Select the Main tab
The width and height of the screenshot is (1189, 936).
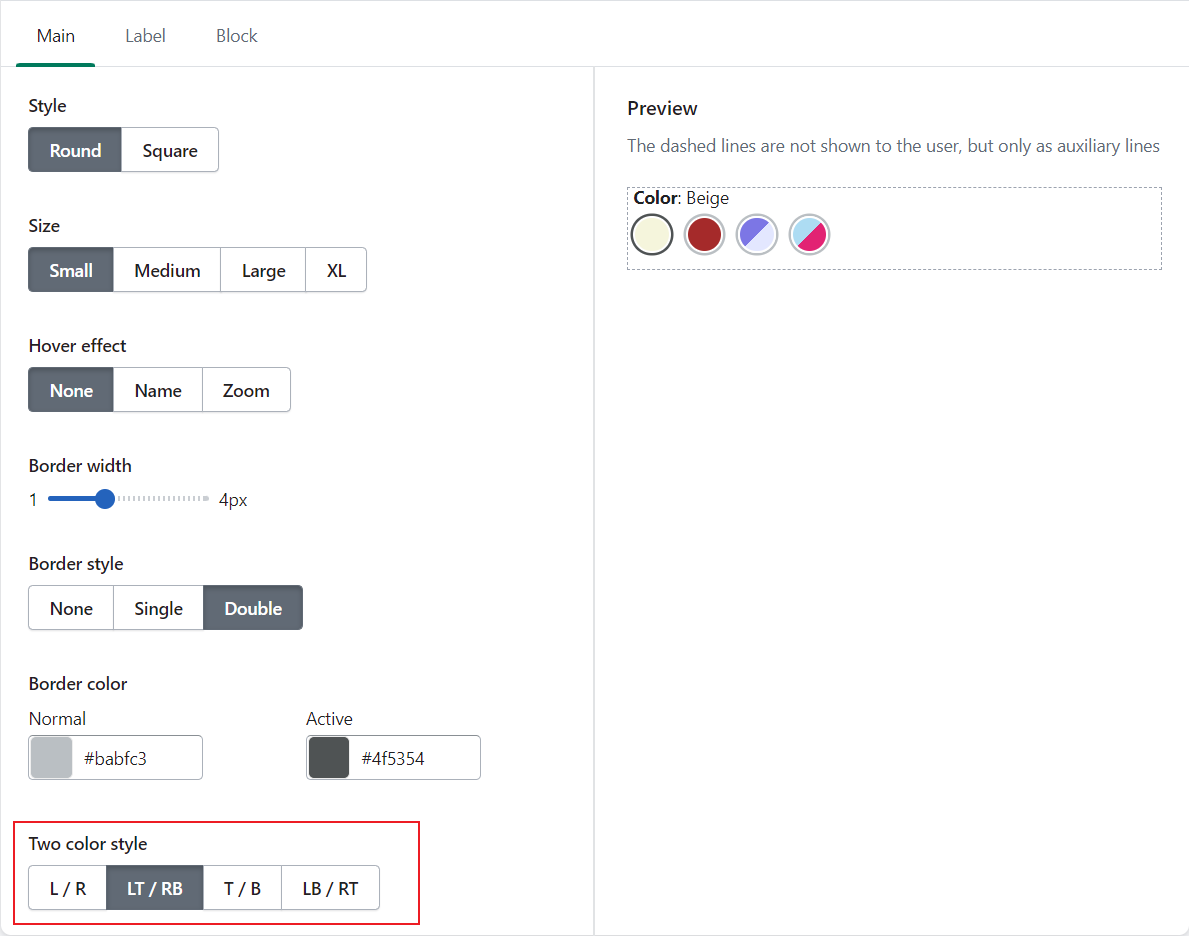(x=56, y=36)
